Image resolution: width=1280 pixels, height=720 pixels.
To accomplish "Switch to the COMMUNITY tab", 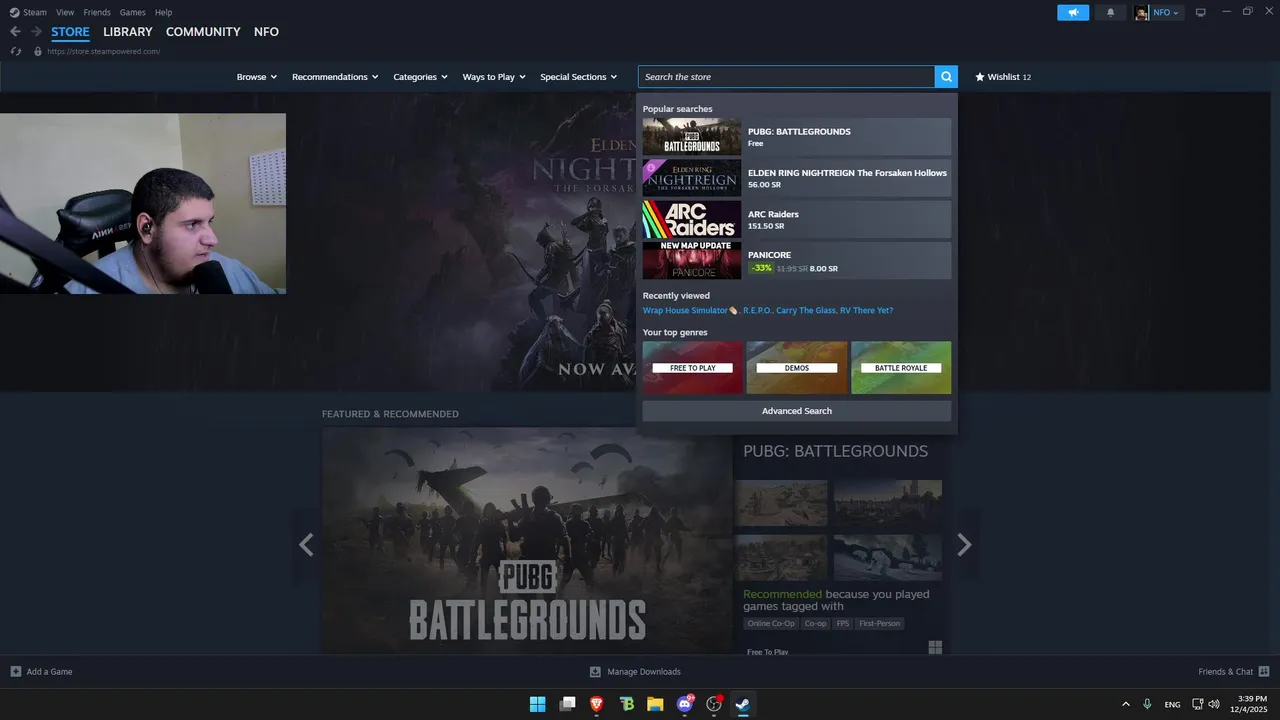I will [203, 32].
